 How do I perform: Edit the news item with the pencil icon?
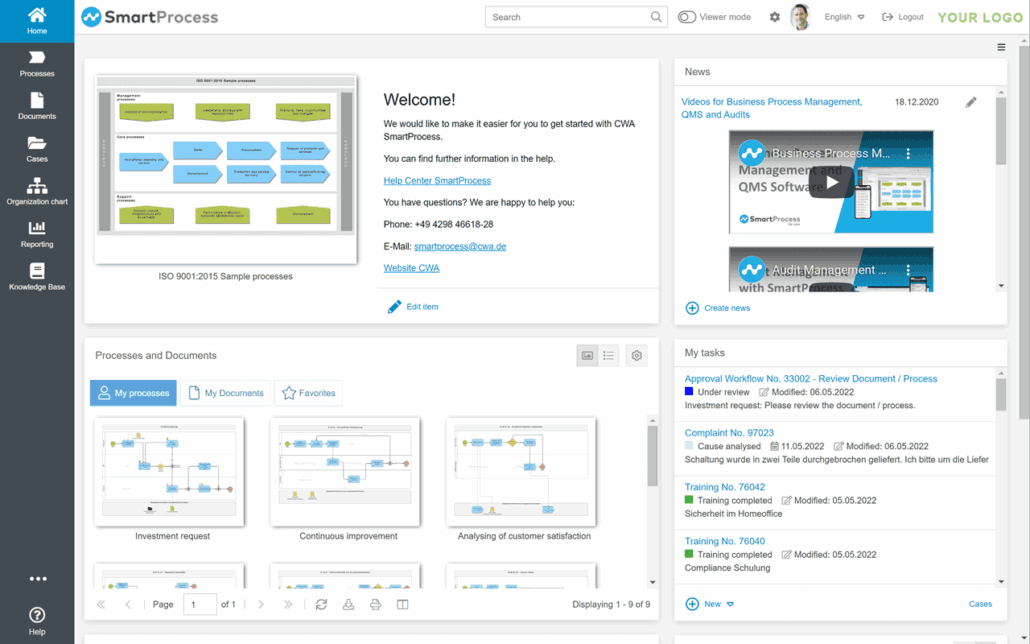(x=971, y=101)
